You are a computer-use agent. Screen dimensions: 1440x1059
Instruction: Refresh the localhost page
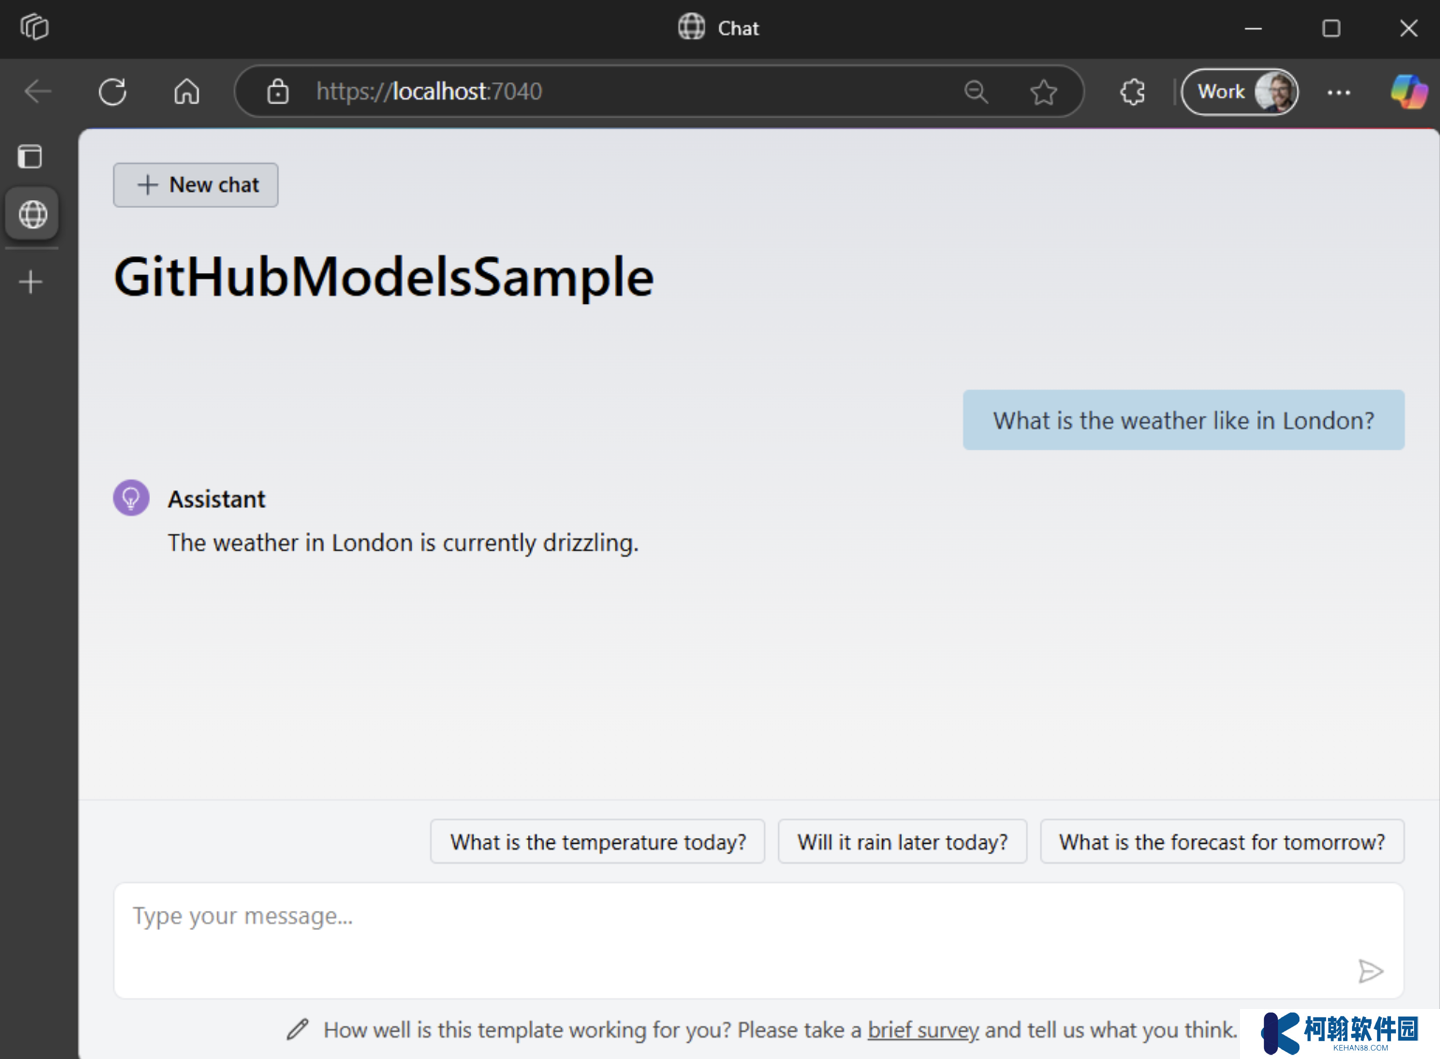coord(113,91)
